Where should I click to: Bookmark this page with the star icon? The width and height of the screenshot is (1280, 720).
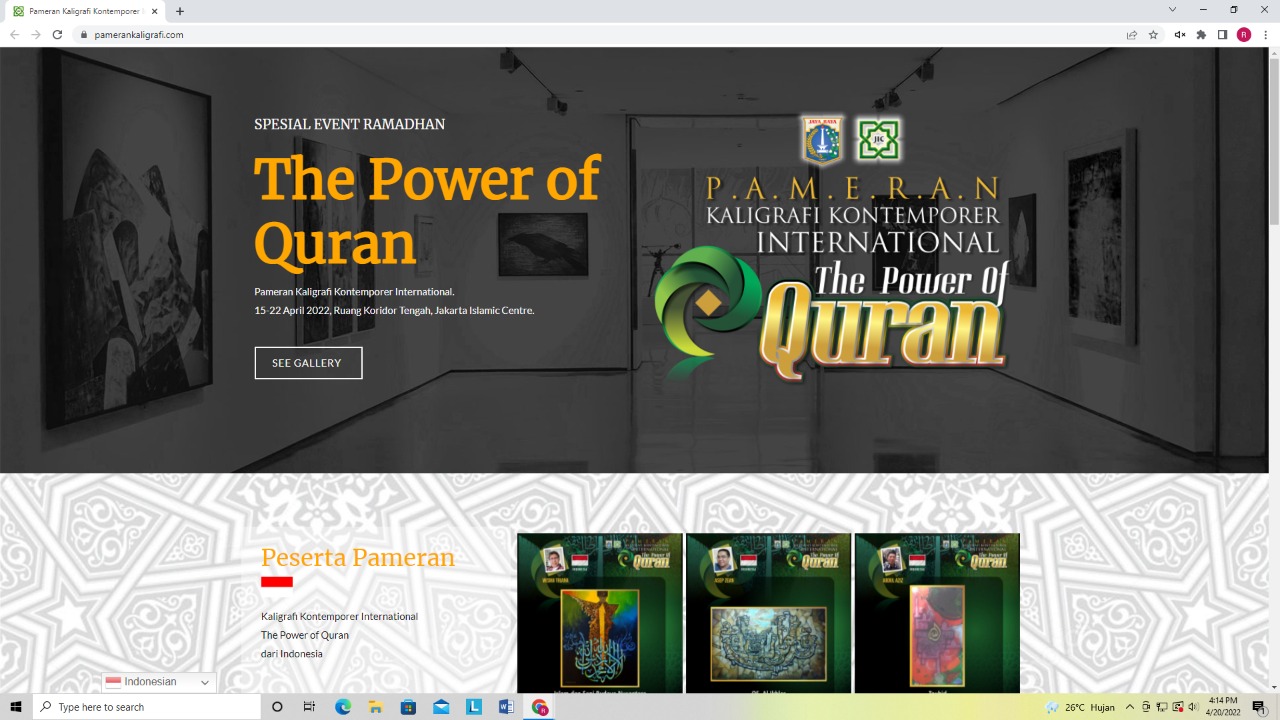pos(1153,34)
